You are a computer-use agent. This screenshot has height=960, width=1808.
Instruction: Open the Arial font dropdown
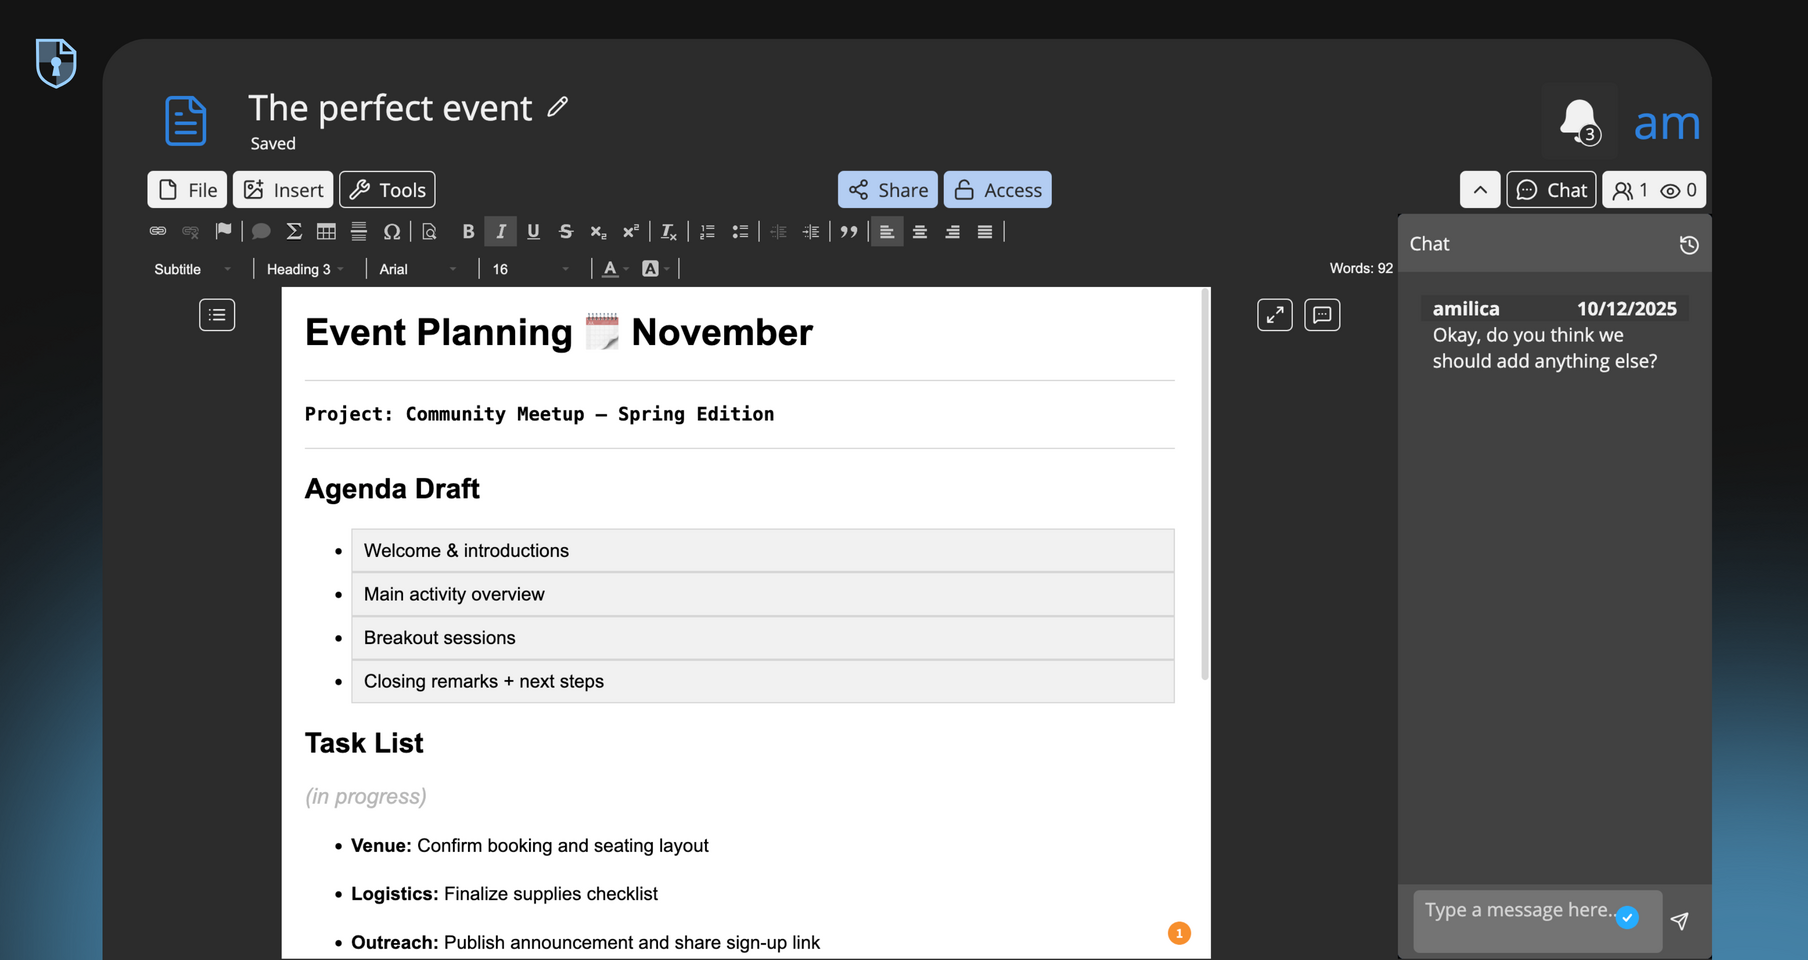(x=418, y=269)
